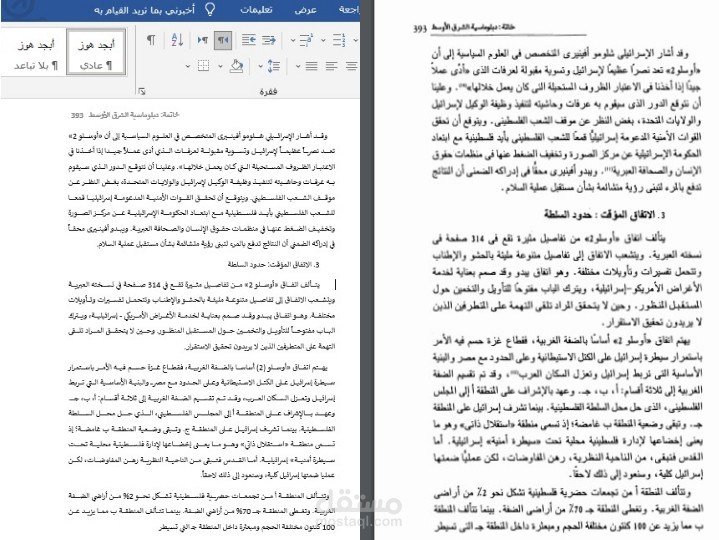Open the A-Z sort tool
Viewport: 719px width, 540px height.
177,40
